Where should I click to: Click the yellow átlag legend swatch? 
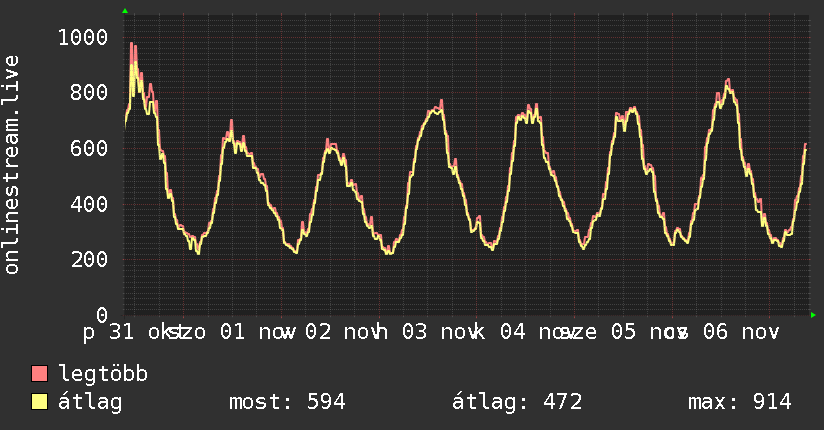pos(40,402)
